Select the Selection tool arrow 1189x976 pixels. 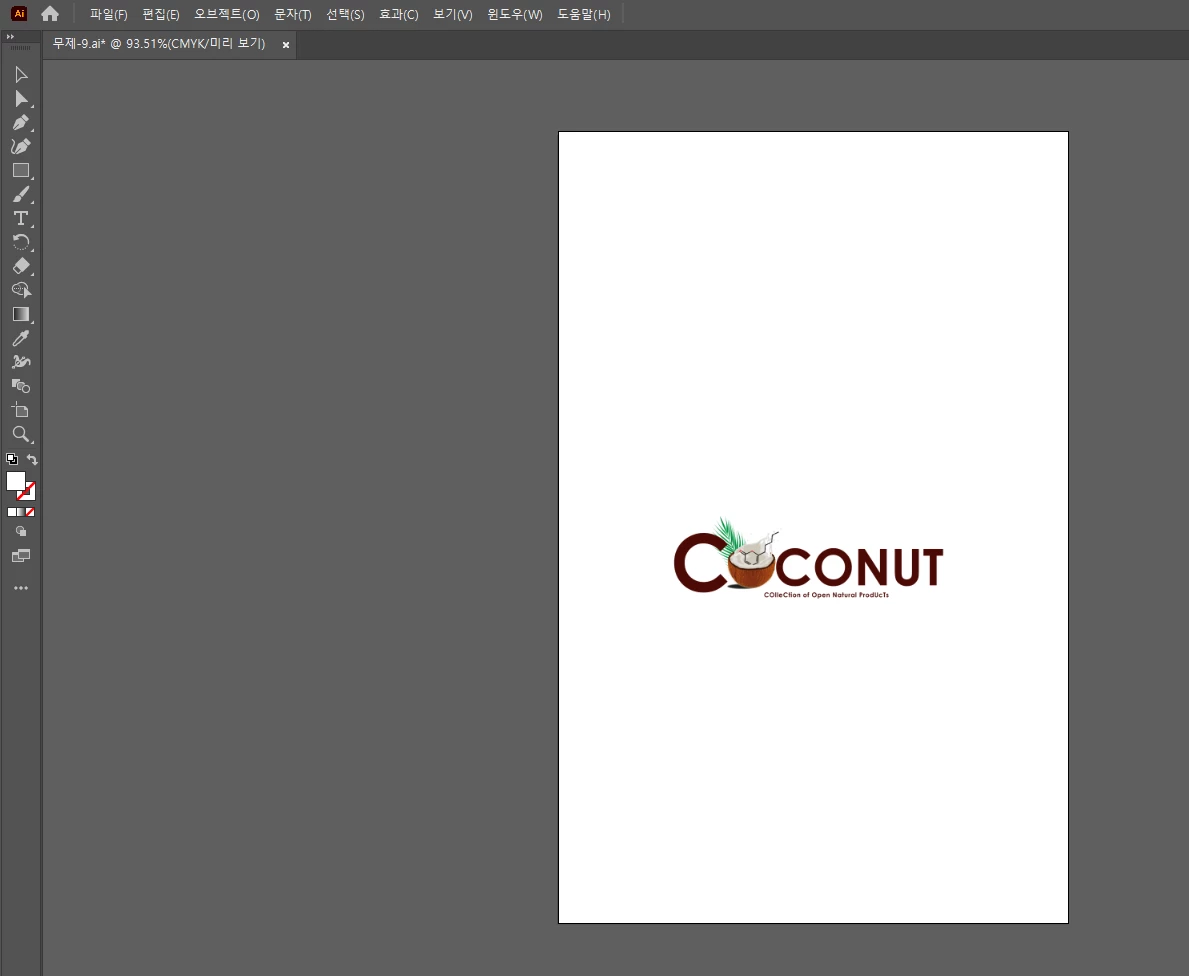[x=21, y=74]
